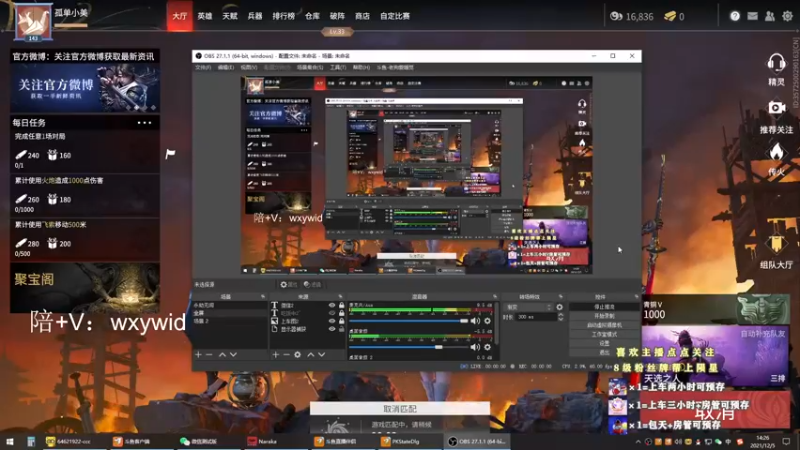
Task: Switch to the 天赋 talents tab
Action: point(230,16)
